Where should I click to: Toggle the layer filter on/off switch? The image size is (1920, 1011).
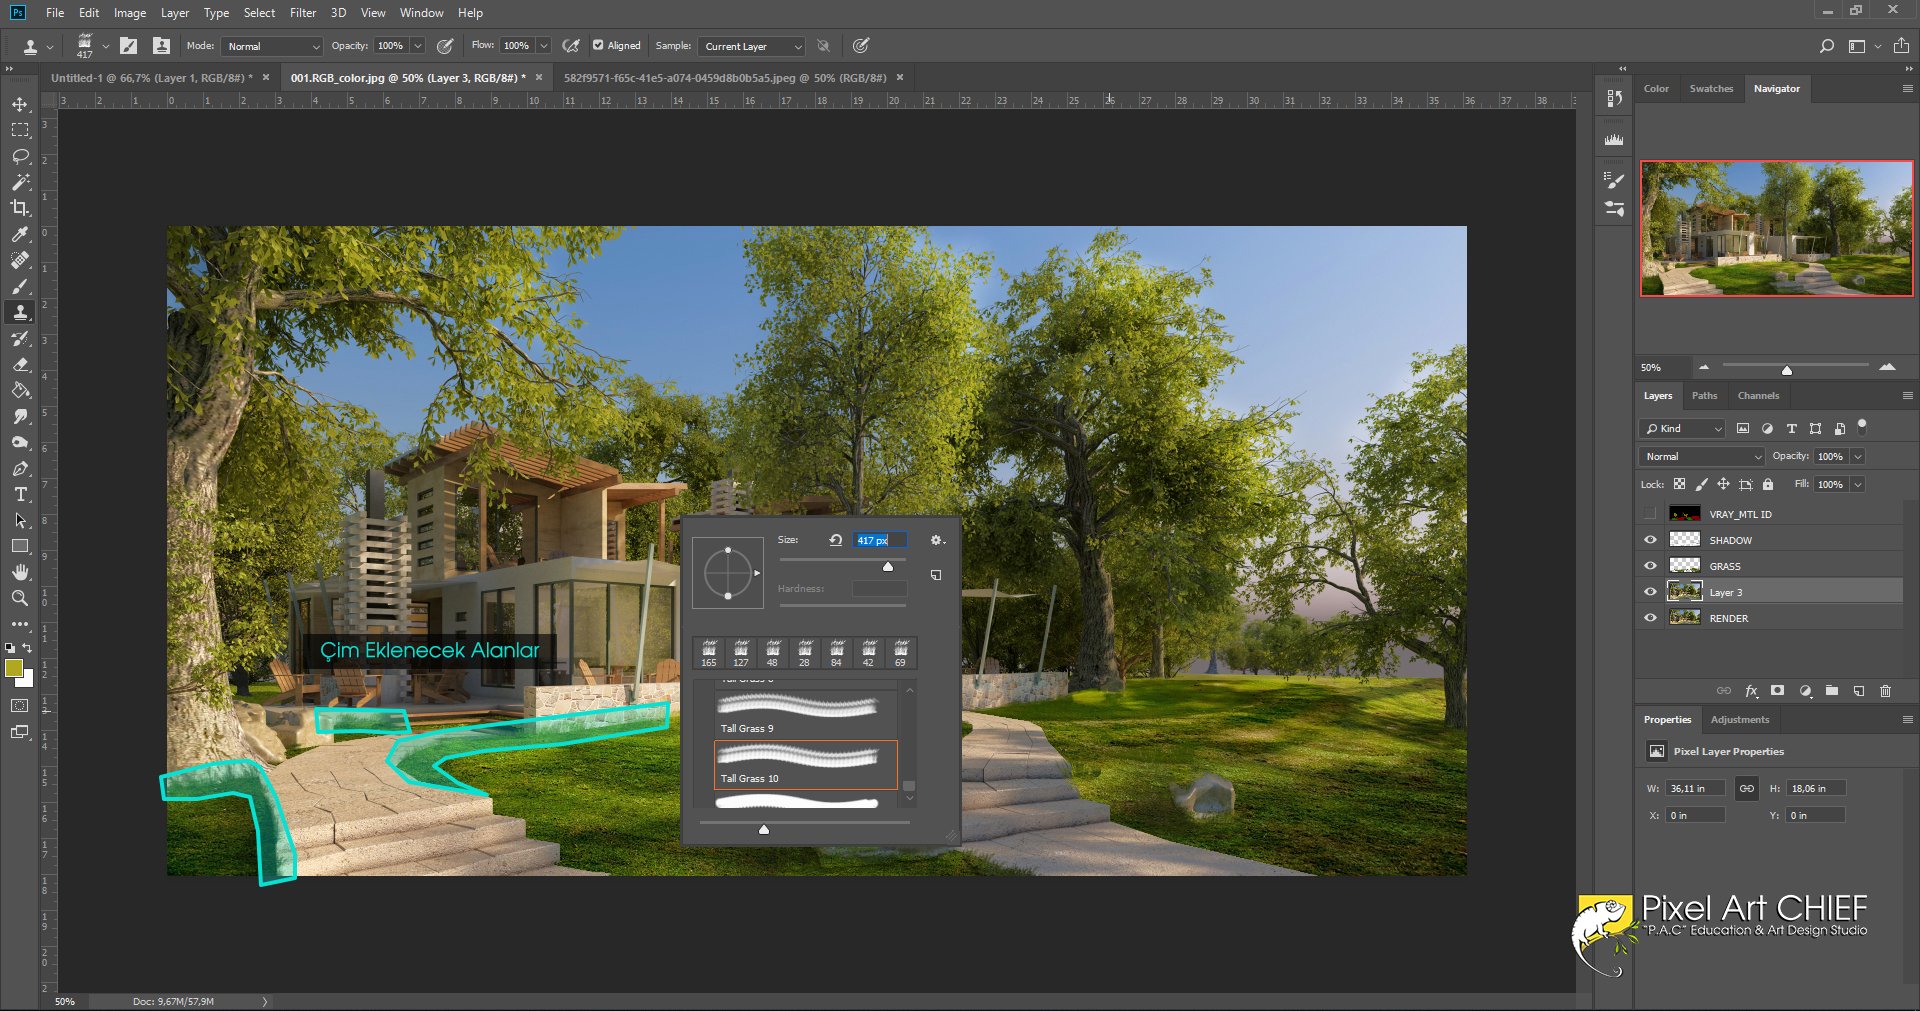click(1862, 425)
